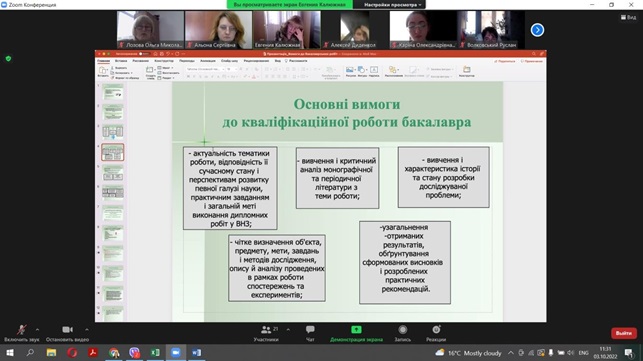This screenshot has height=361, width=643.
Task: Select slide 5 thumbnail in slide panel
Action: coord(113,173)
